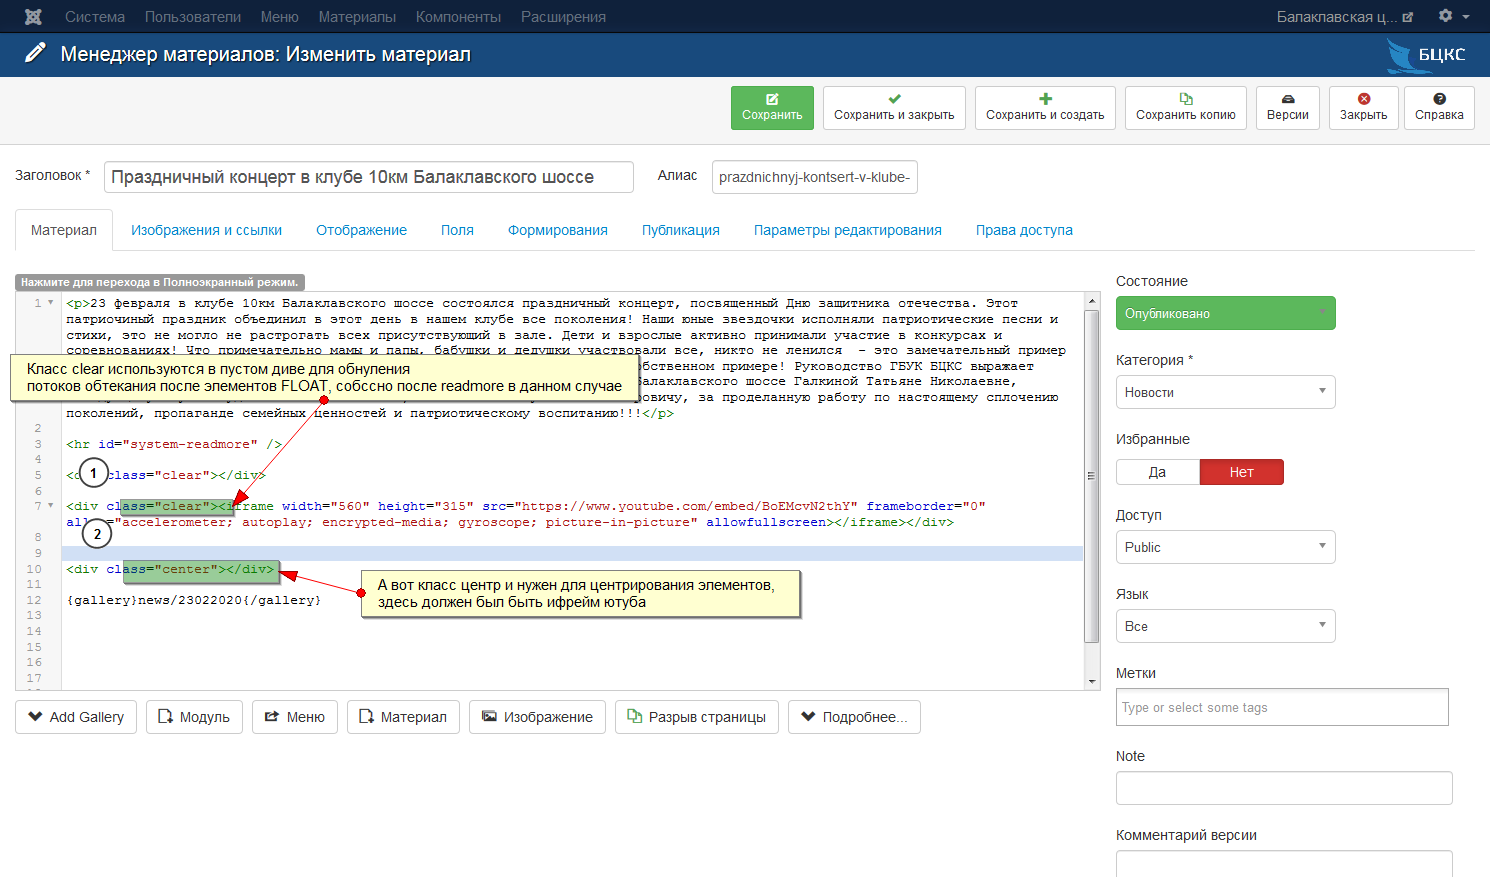Edit the Заголовок title field

point(369,177)
